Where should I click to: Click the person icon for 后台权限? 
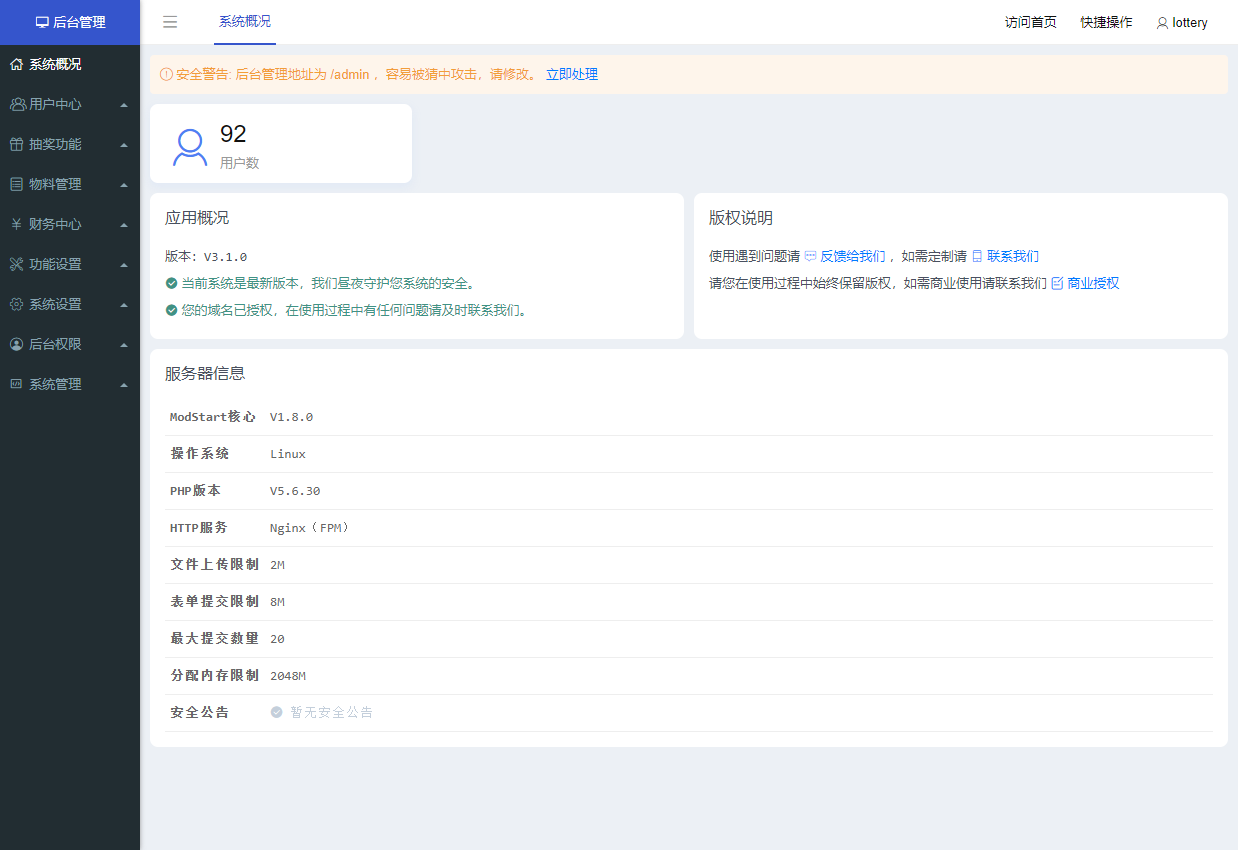click(x=17, y=344)
